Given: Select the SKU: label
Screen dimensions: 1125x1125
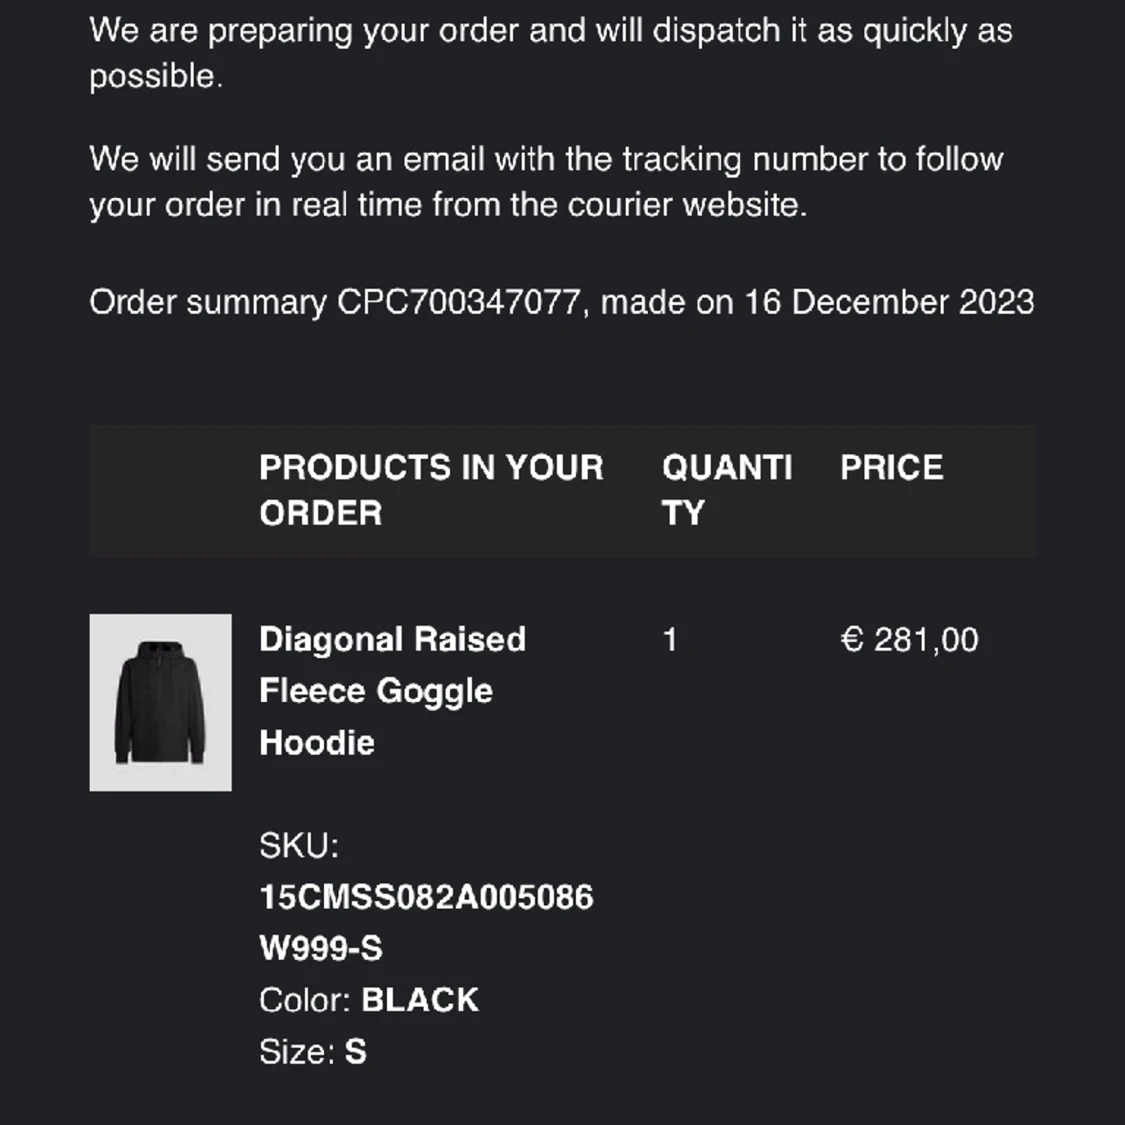Looking at the screenshot, I should point(298,845).
